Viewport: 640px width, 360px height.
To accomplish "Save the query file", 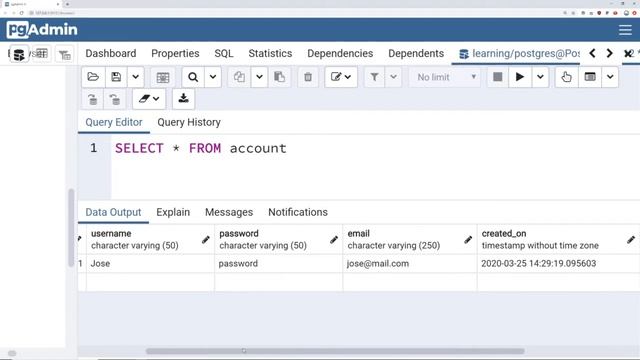I will pyautogui.click(x=116, y=77).
